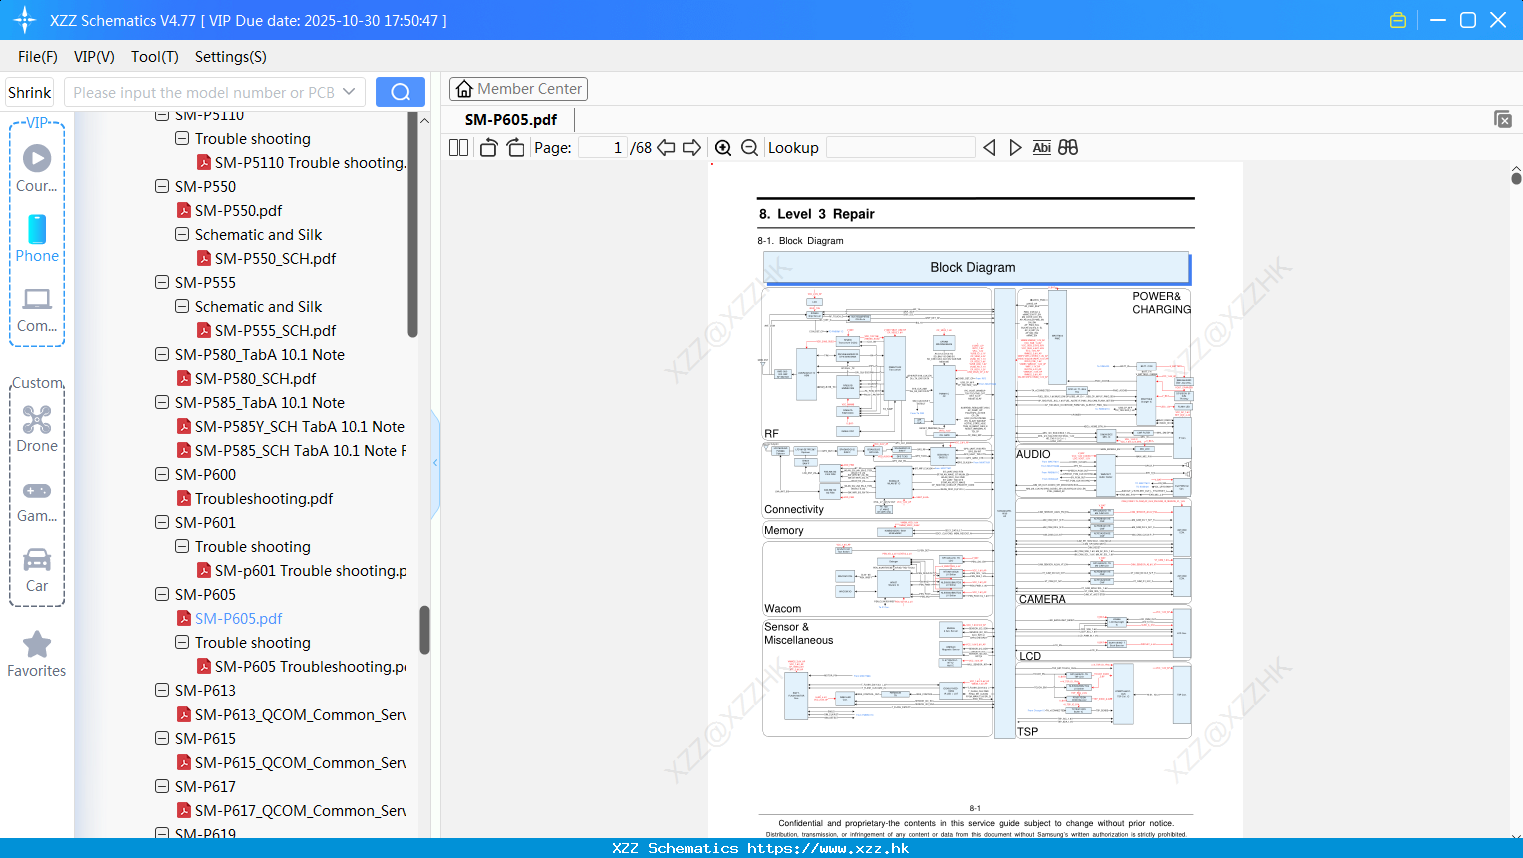Click the blue search button
Screen dimensions: 1523x858
400,92
